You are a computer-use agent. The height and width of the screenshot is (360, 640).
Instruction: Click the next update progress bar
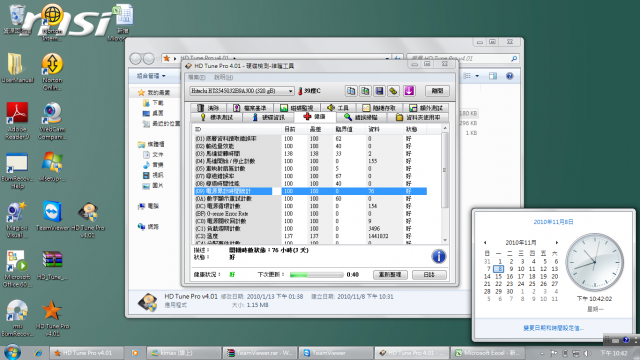[317, 275]
